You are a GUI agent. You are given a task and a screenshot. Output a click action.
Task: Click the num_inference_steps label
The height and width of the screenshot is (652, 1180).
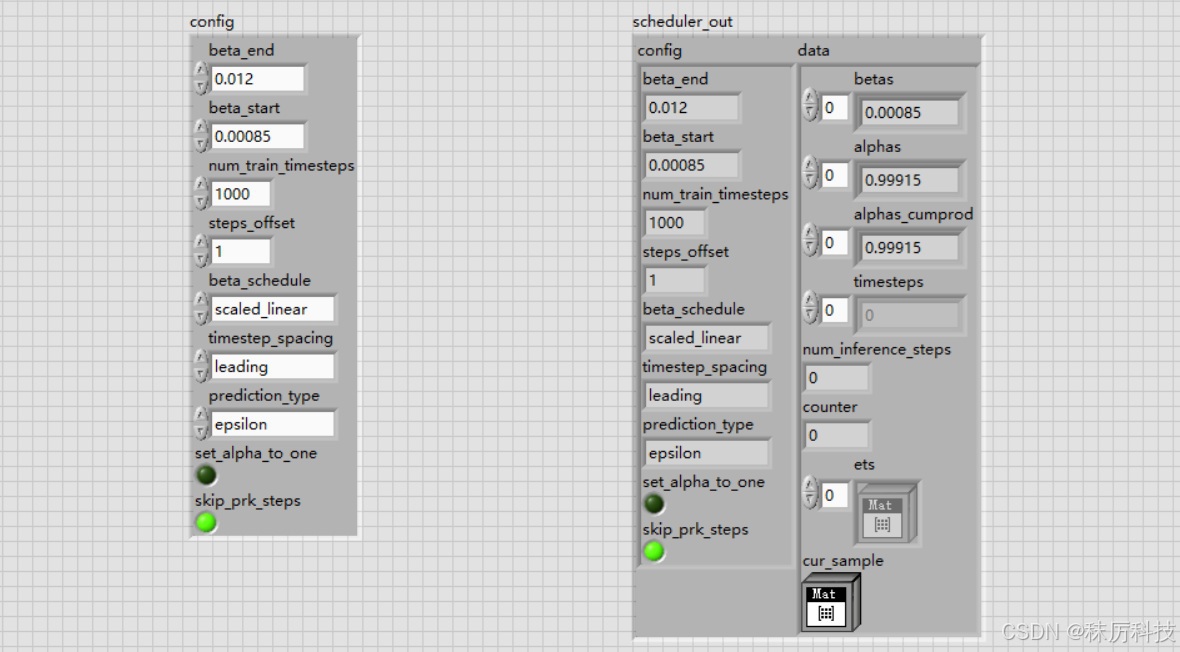tap(877, 349)
